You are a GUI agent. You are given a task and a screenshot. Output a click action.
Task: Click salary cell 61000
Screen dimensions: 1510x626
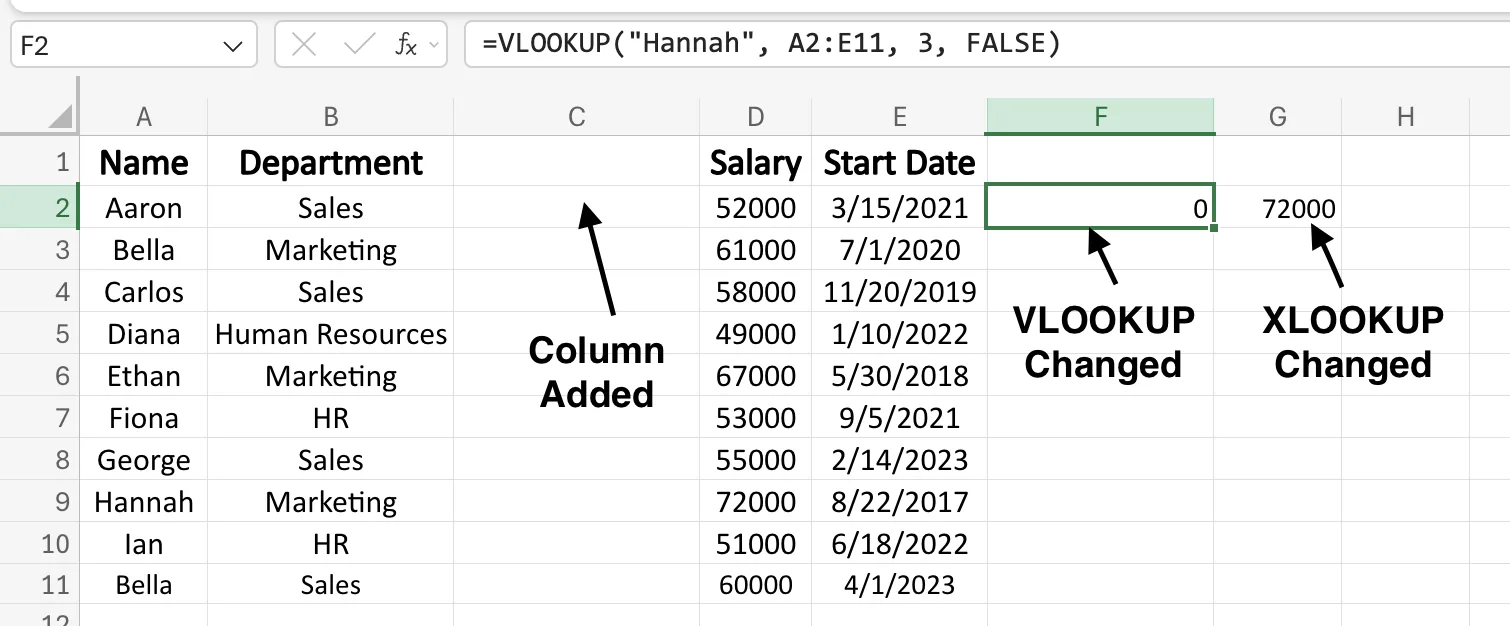click(756, 250)
